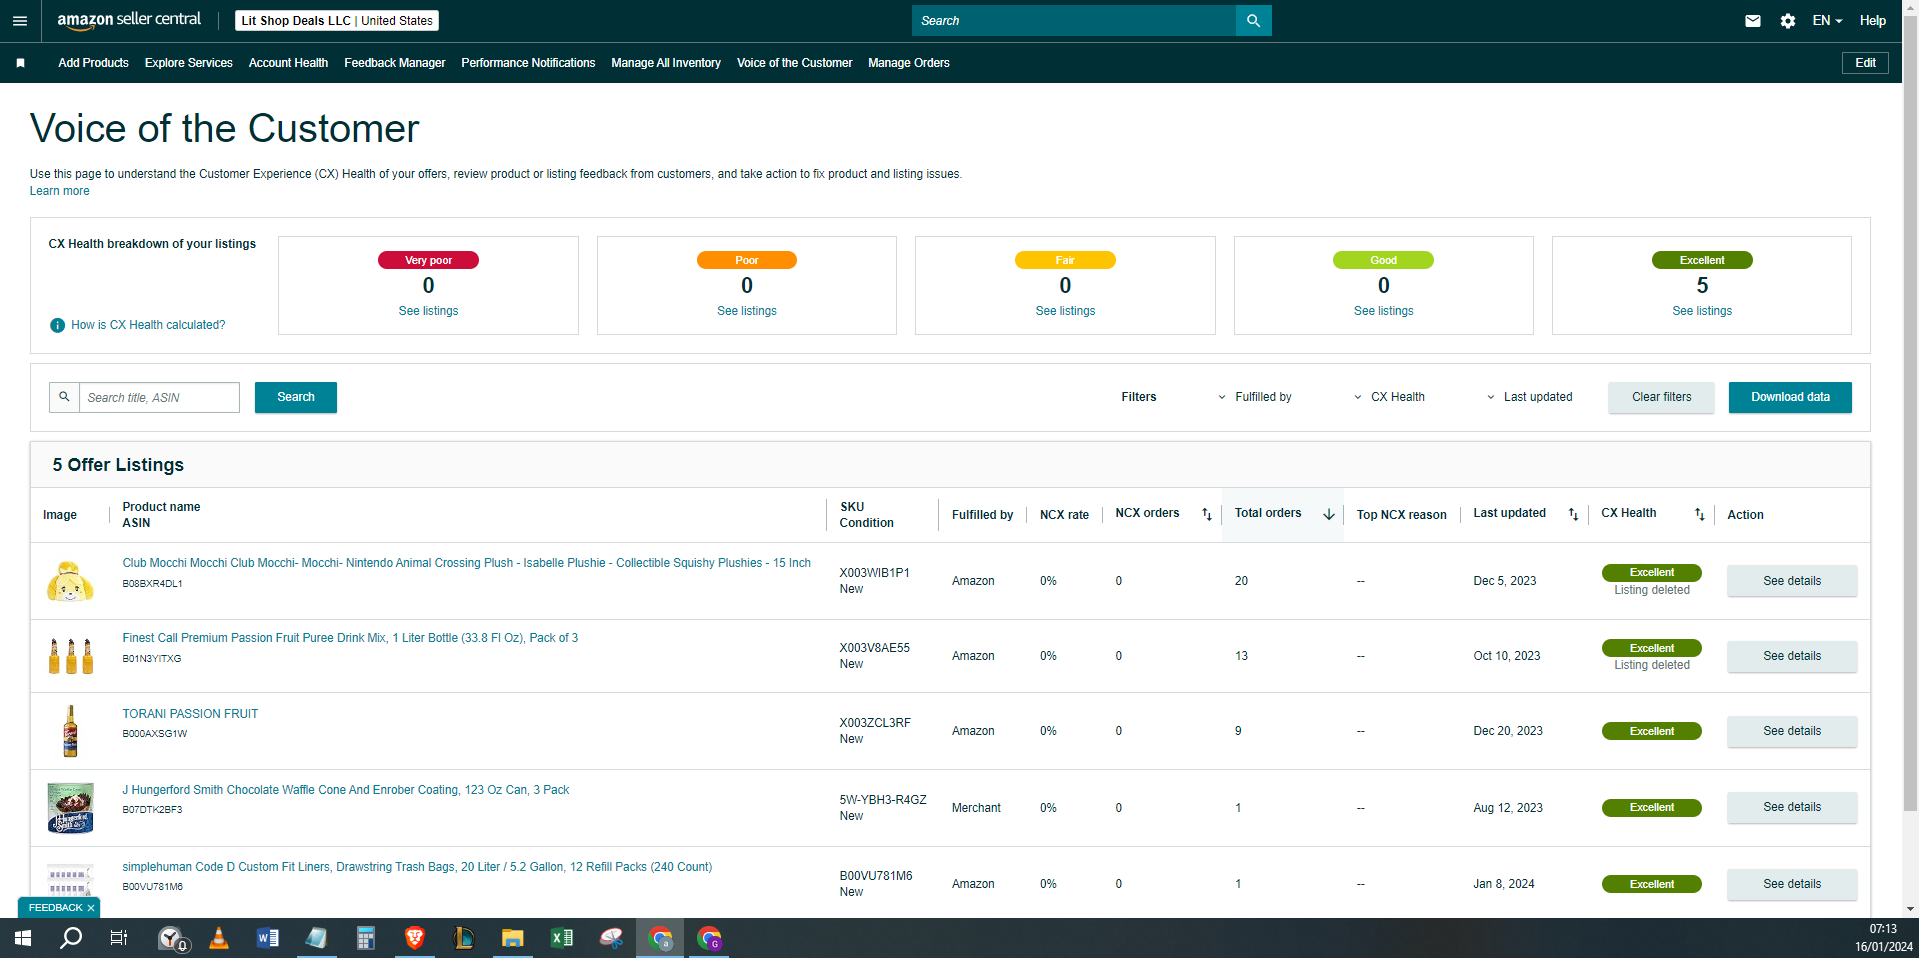Screen dimensions: 1919x958
Task: Open Feedback Manager
Action: 395,63
